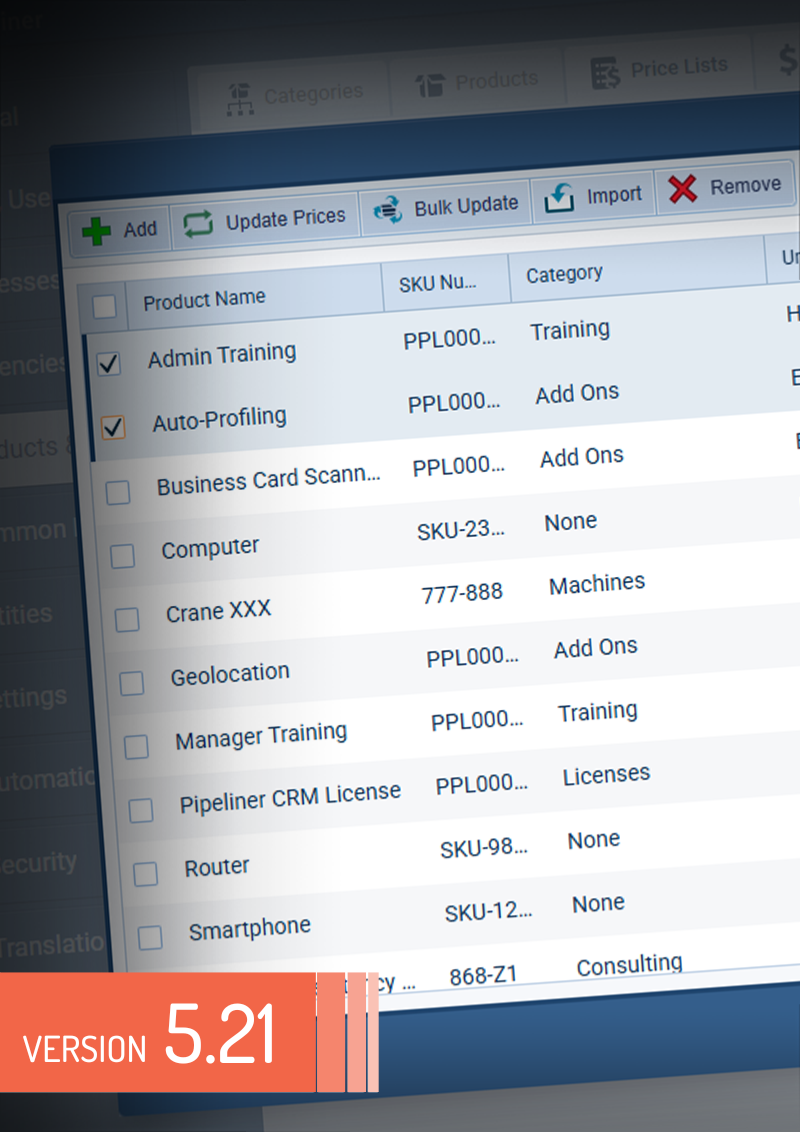Click the green plus Add icon
Screen dimensions: 800x1132
pos(96,232)
